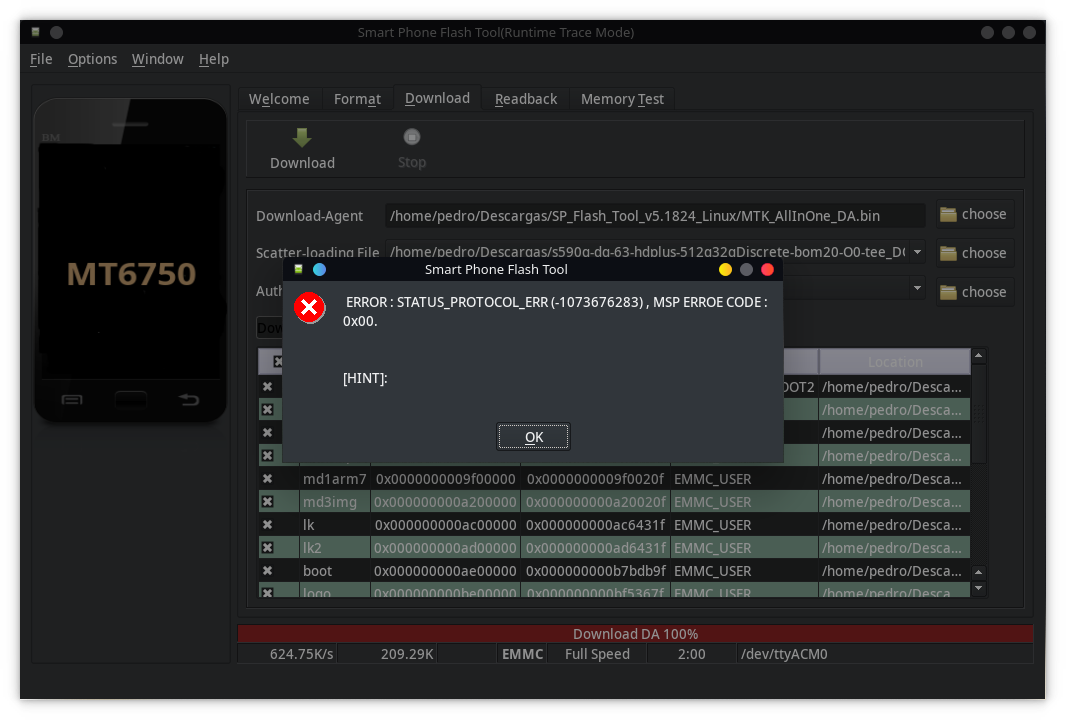This screenshot has width=1066, height=720.
Task: Click OK in the error dialog
Action: coord(534,437)
